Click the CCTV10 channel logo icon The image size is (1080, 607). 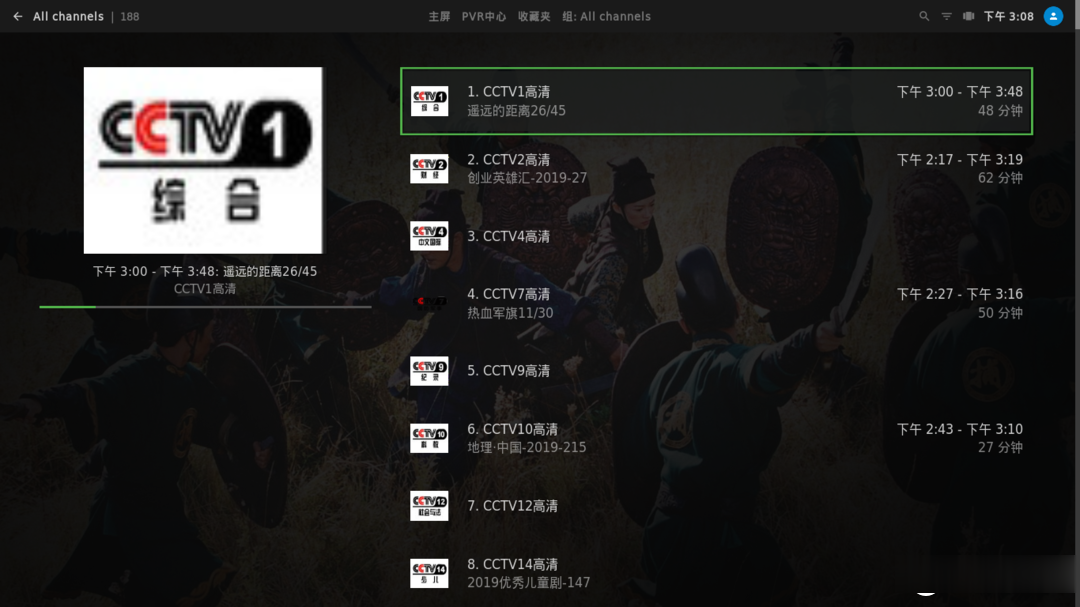point(429,438)
